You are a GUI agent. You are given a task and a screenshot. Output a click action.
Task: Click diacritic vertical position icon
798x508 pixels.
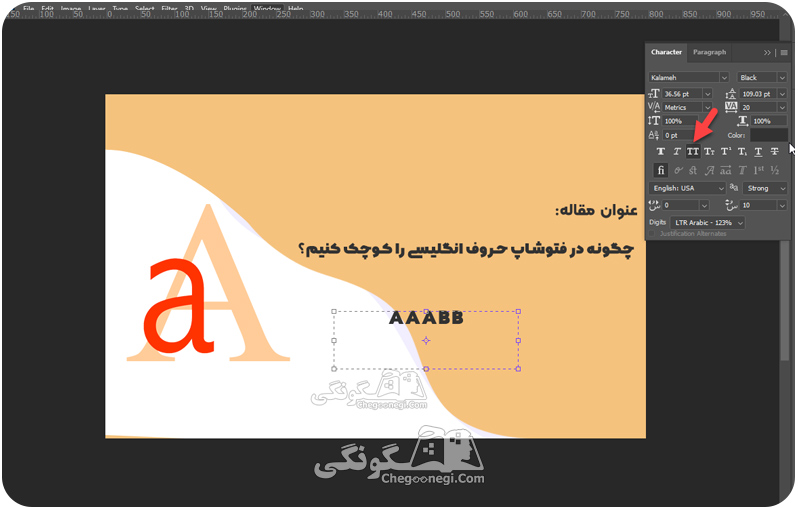[731, 205]
